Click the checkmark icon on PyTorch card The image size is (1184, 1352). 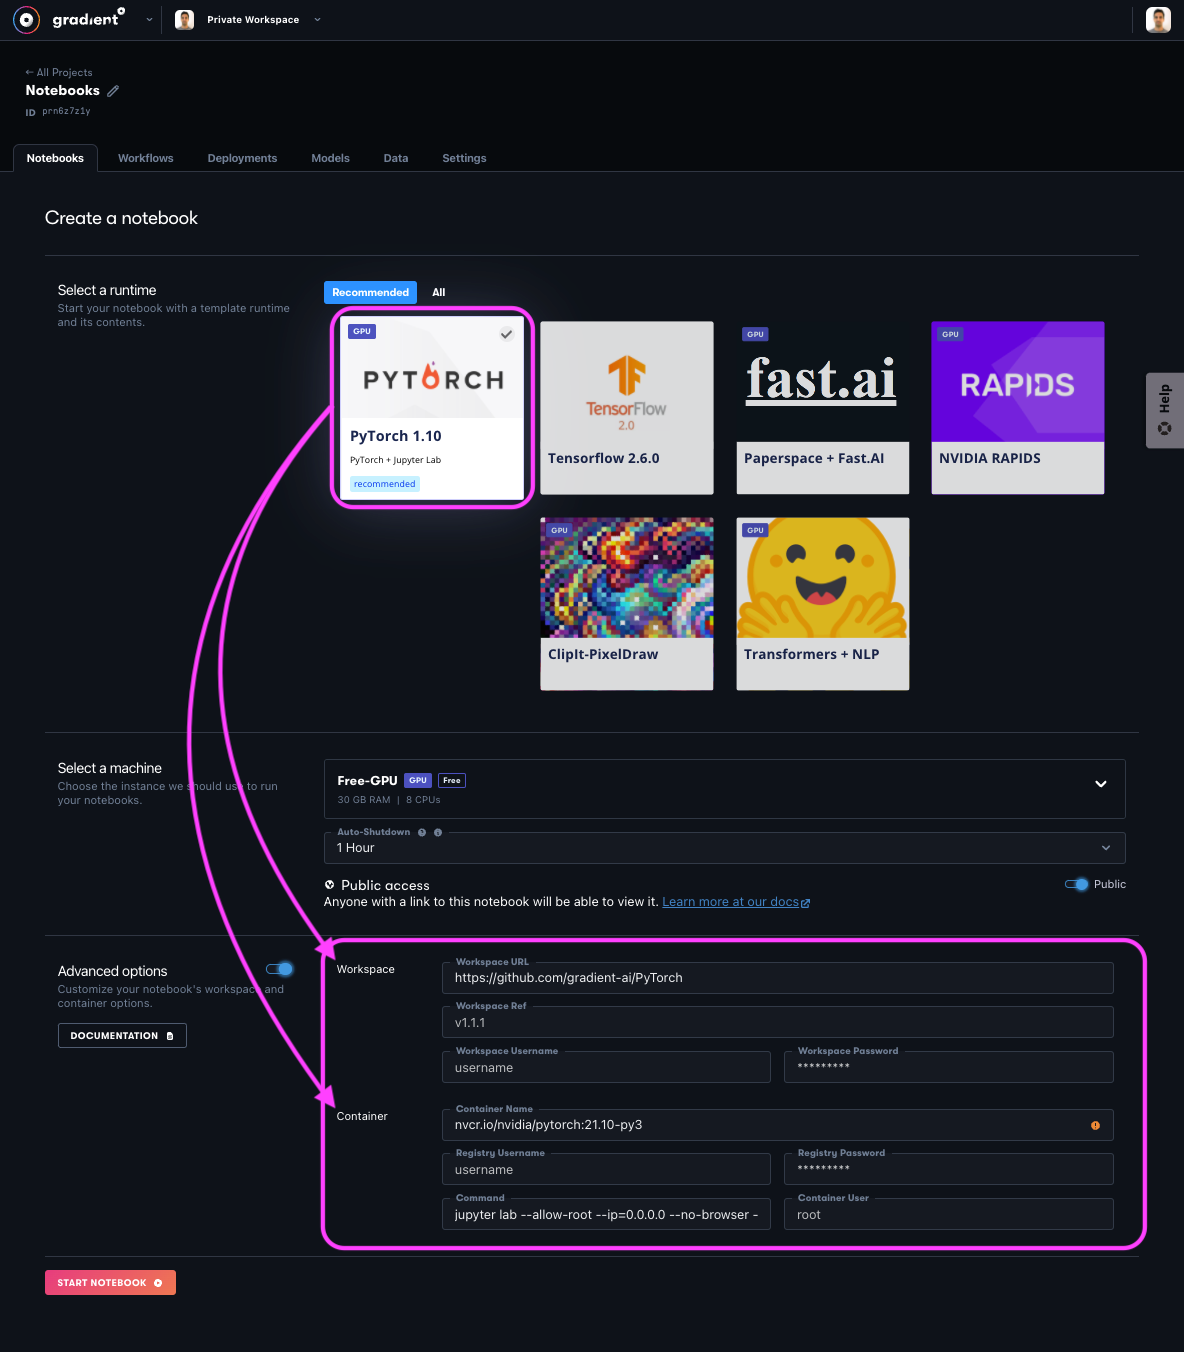[507, 334]
